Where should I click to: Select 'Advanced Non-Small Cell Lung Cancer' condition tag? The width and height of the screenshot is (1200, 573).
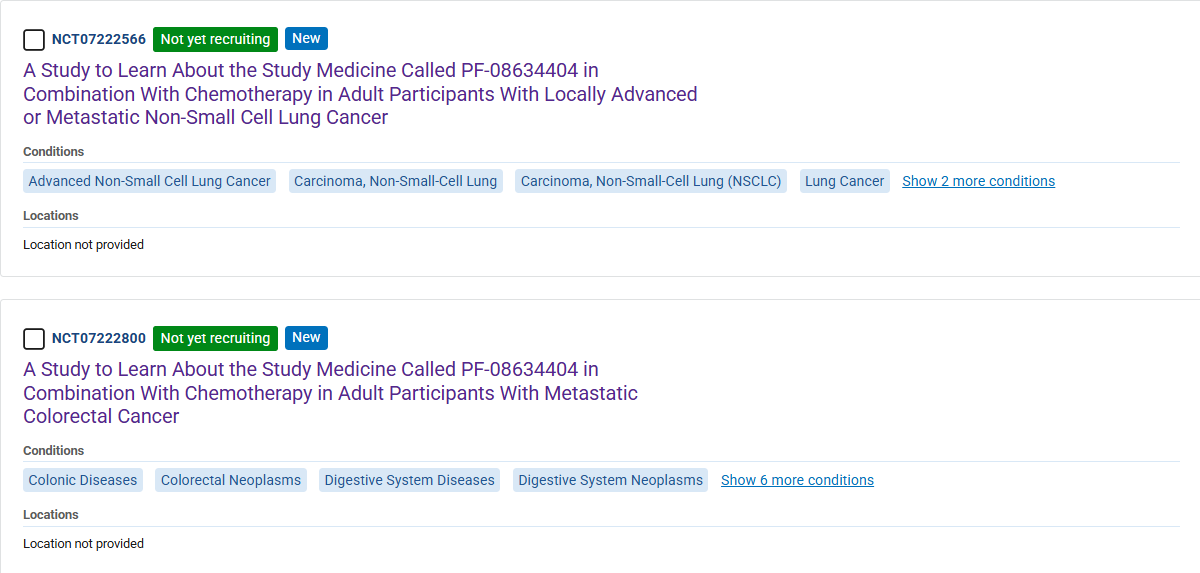pyautogui.click(x=150, y=181)
